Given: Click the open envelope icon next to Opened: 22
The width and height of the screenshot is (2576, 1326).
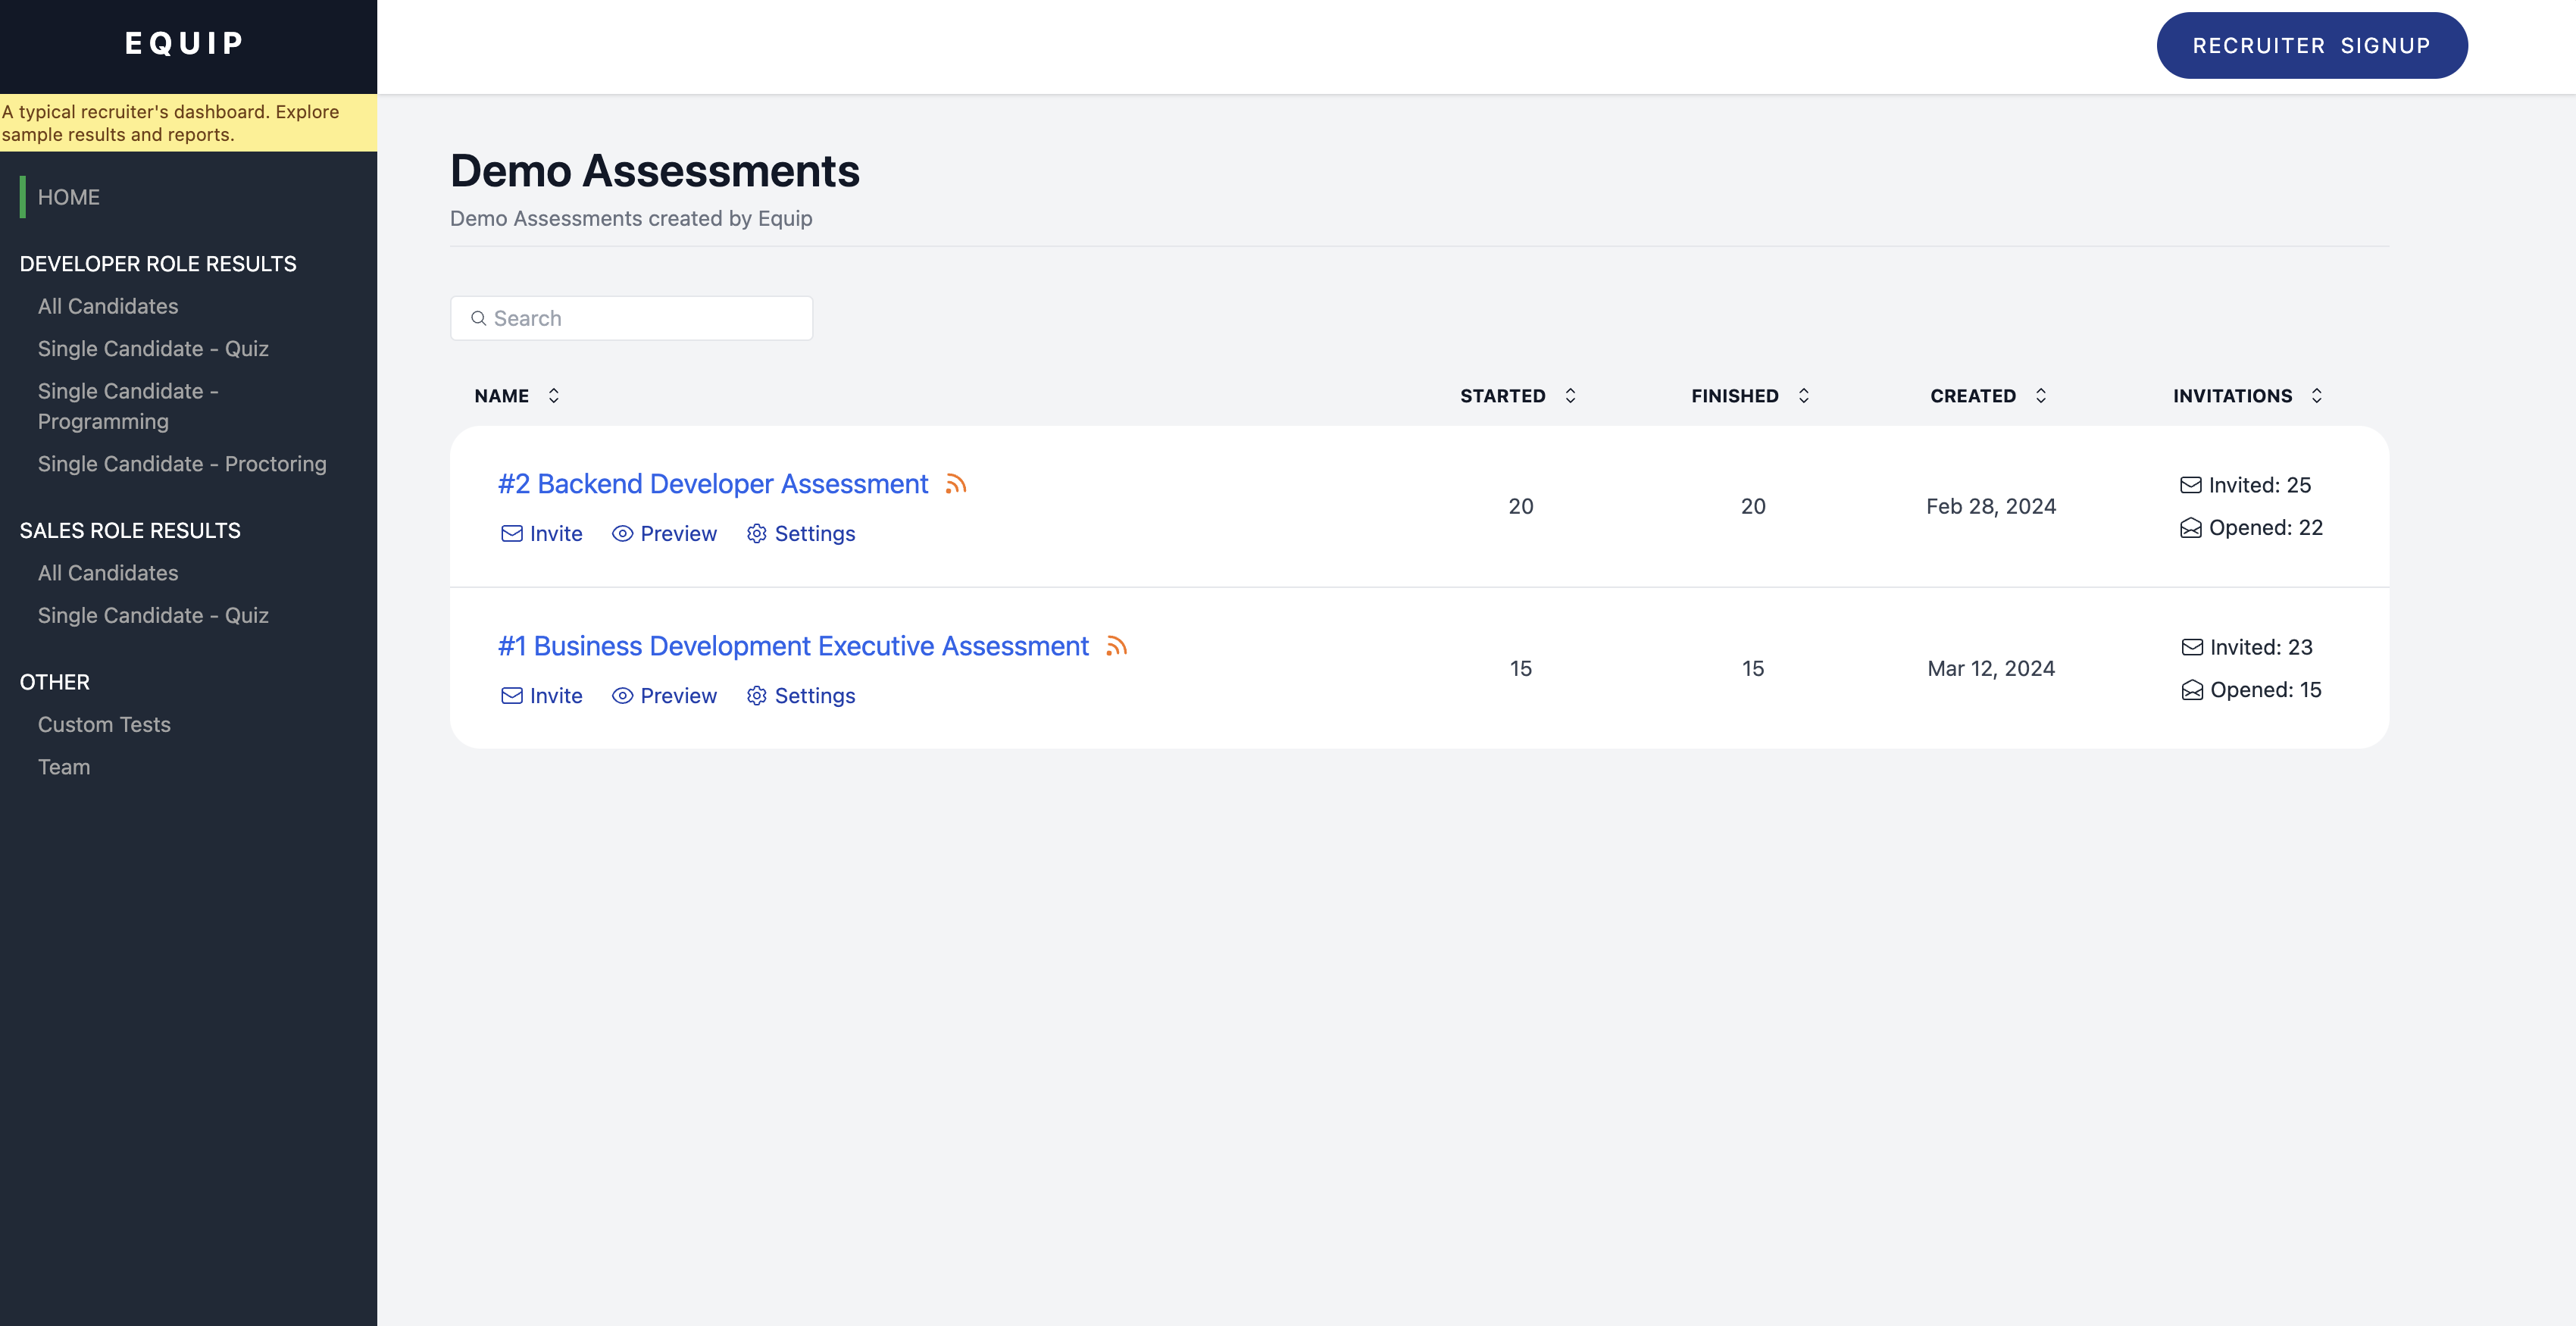Looking at the screenshot, I should [2190, 528].
